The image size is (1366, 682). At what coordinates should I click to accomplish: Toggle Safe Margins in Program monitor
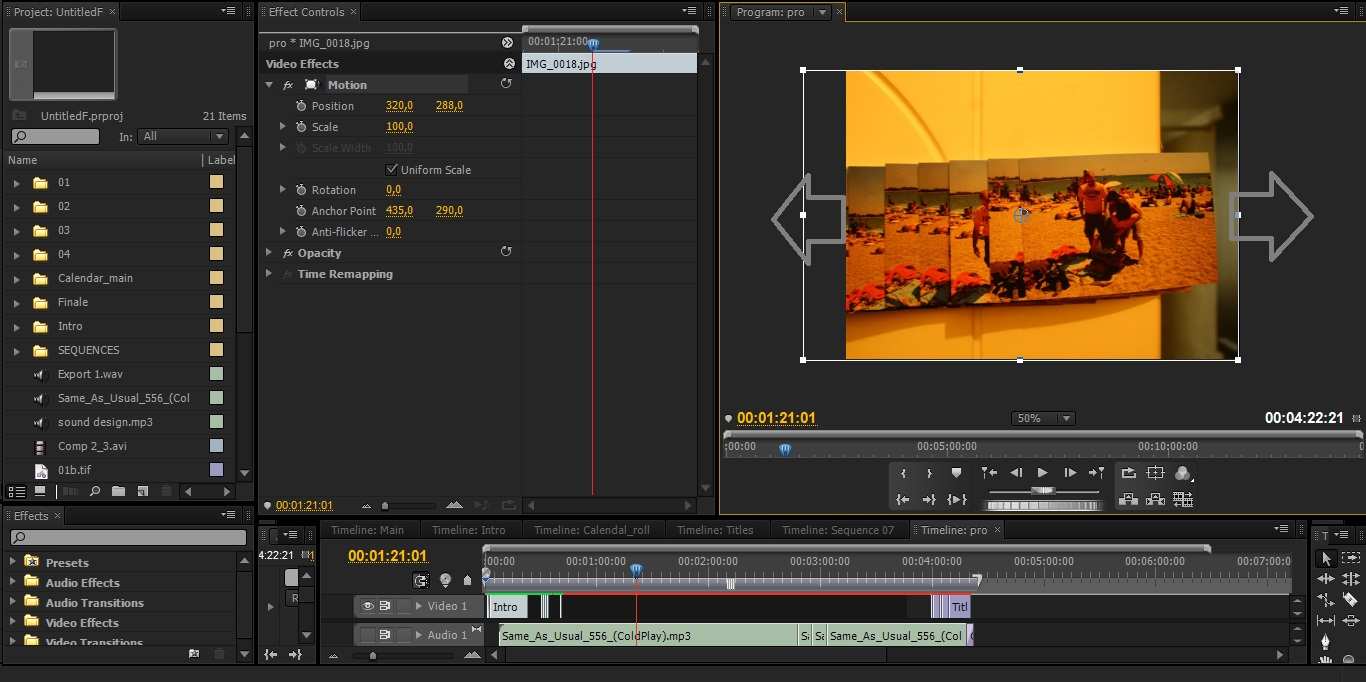click(x=1156, y=473)
